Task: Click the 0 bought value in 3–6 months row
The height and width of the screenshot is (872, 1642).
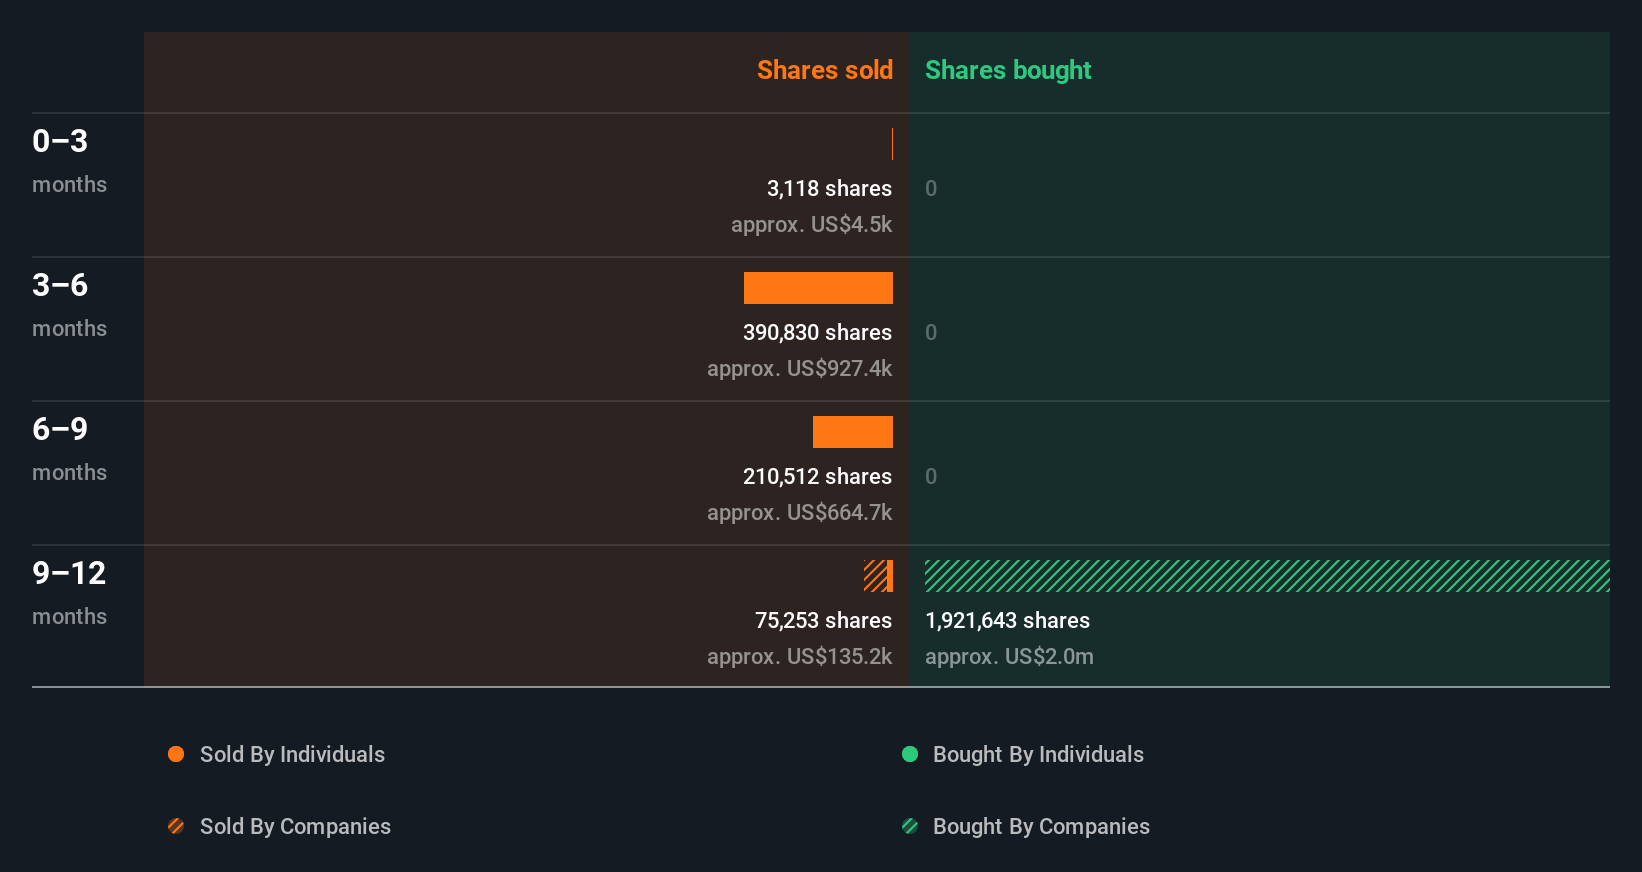Action: point(931,332)
